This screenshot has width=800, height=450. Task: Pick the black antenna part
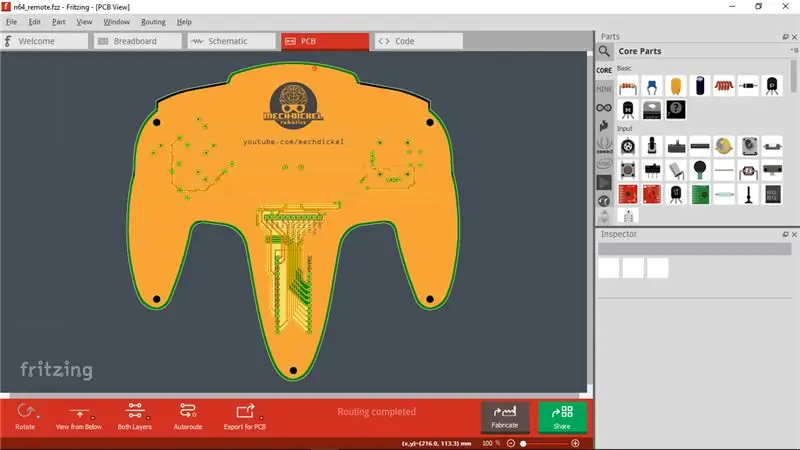[x=748, y=194]
